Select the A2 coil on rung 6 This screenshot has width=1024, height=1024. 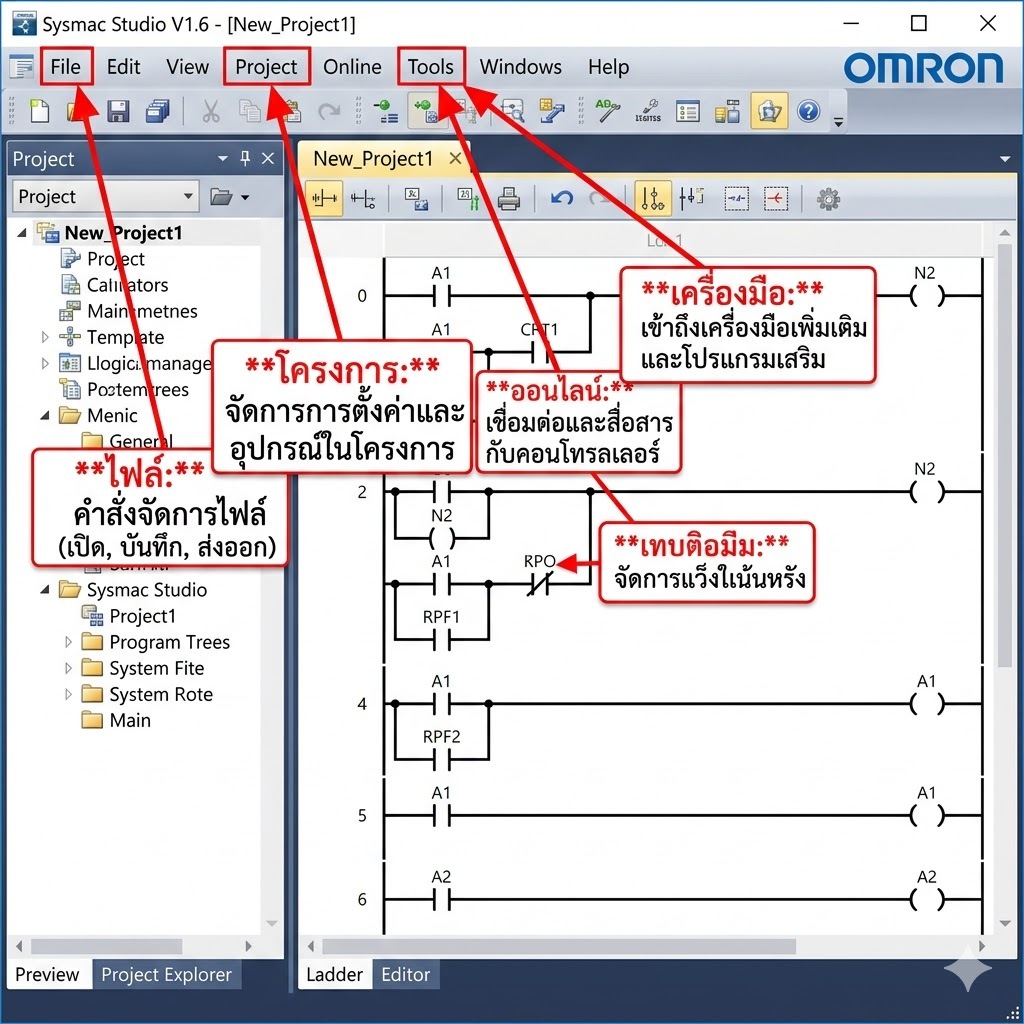click(927, 900)
